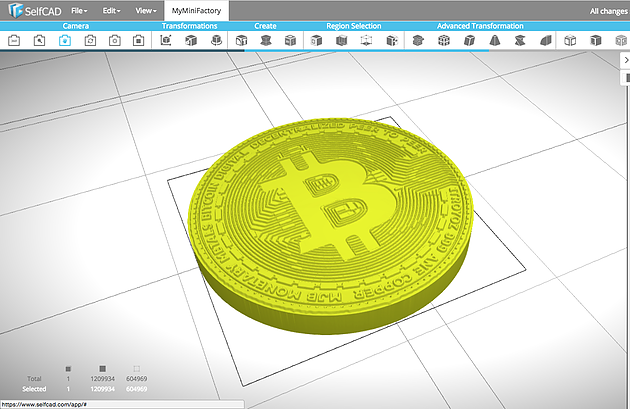Click the selfcad.com URL status bar

tap(122, 405)
